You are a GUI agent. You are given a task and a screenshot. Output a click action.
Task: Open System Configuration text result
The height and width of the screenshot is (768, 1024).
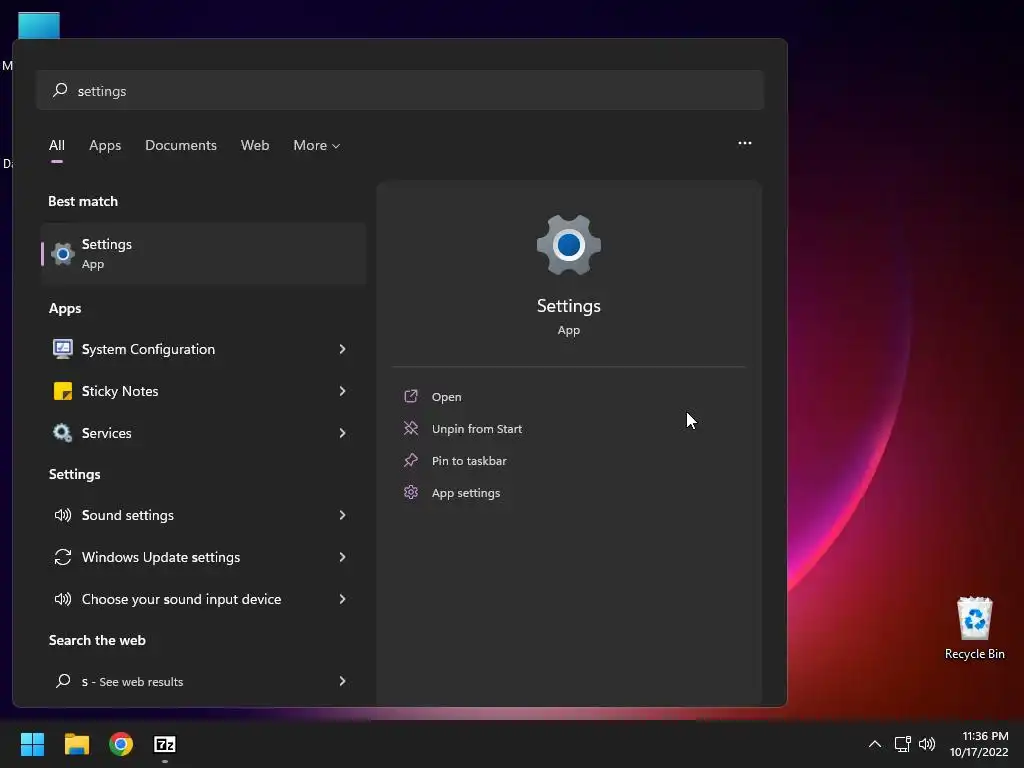click(x=148, y=349)
